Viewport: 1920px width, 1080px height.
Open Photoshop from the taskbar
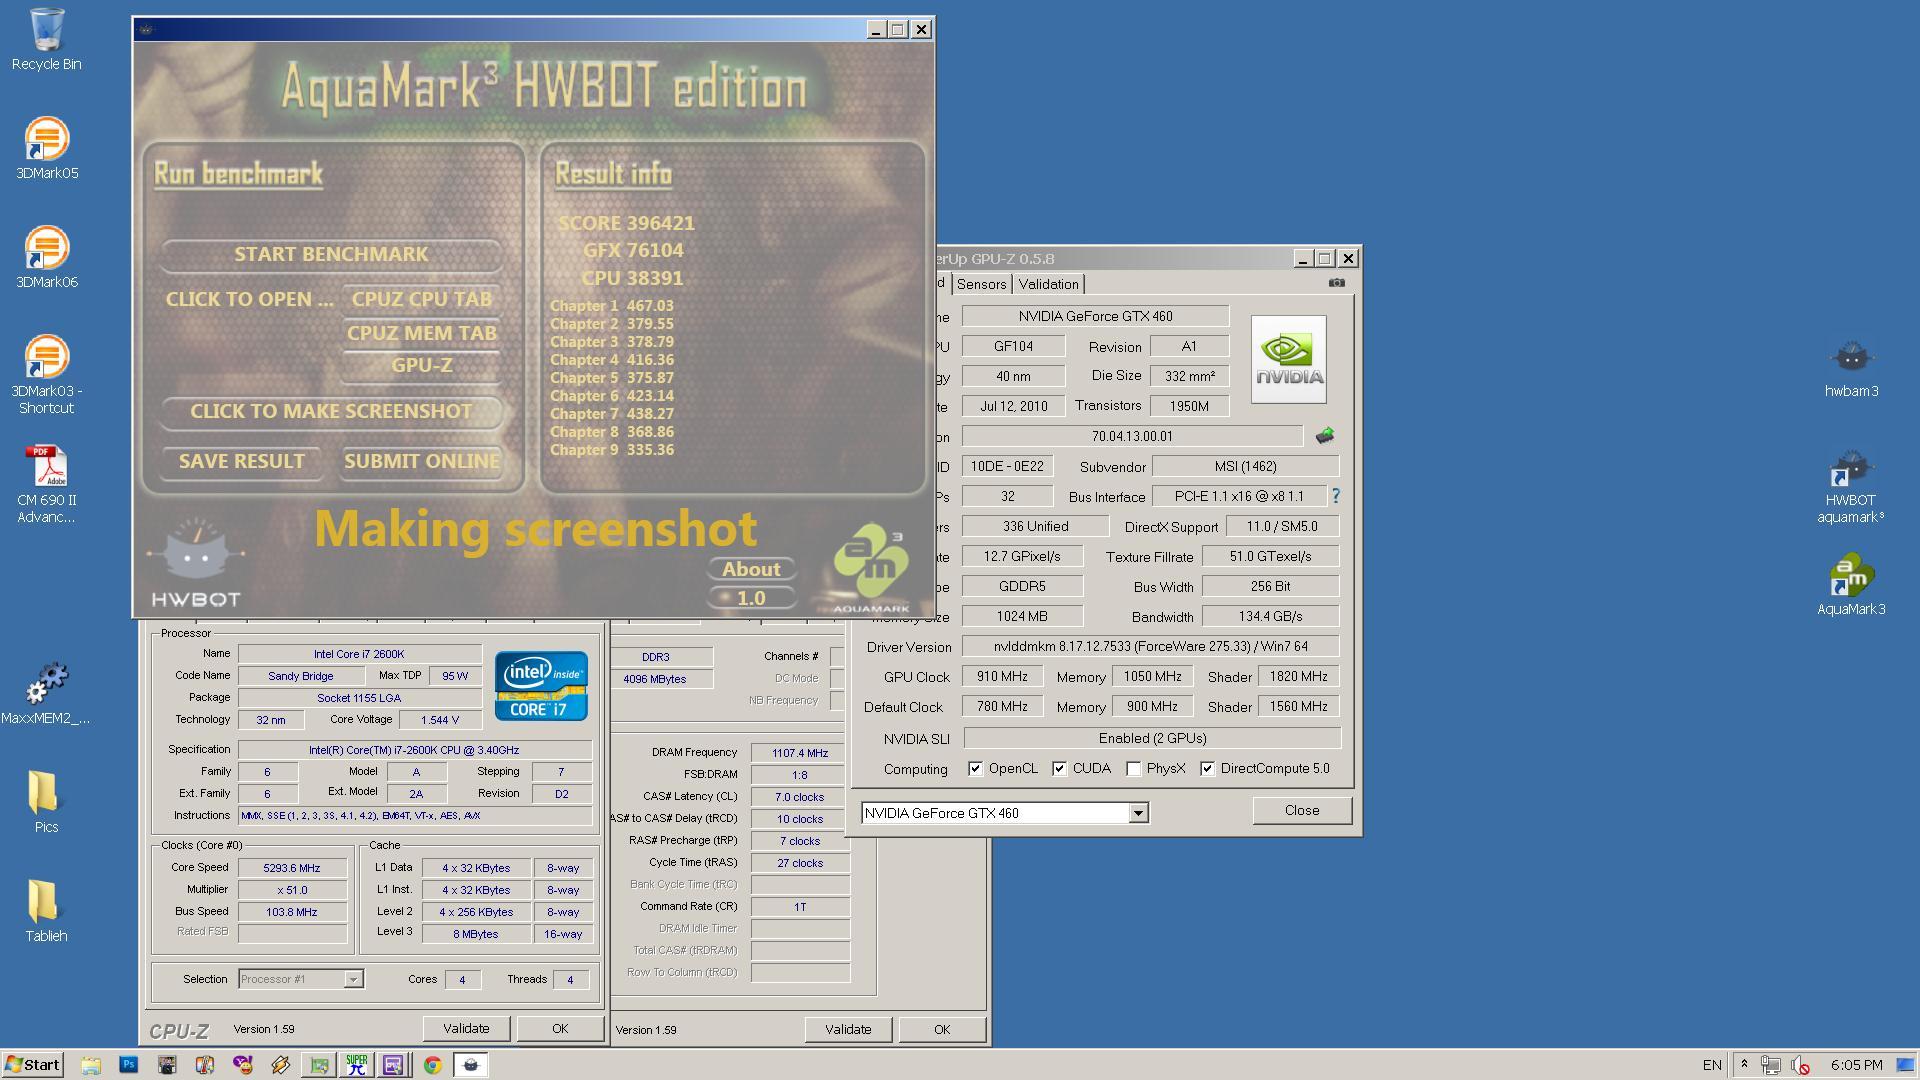click(129, 1065)
